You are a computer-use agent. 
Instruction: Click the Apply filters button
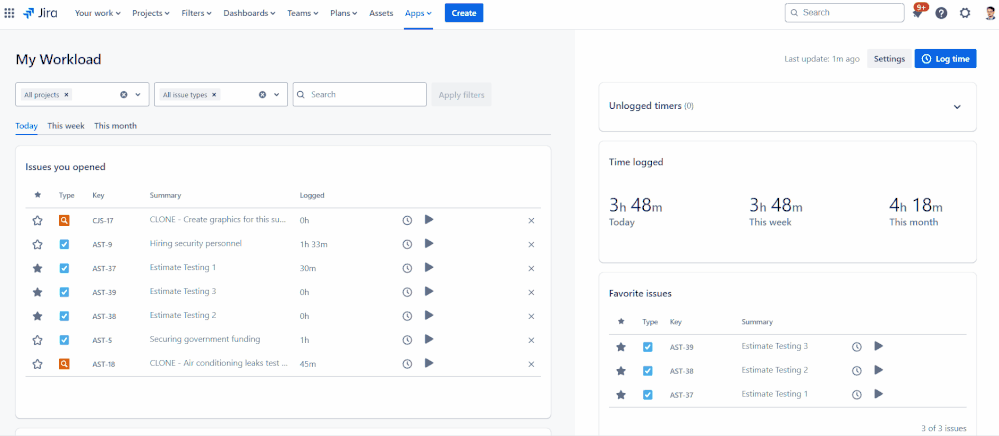pyautogui.click(x=461, y=94)
